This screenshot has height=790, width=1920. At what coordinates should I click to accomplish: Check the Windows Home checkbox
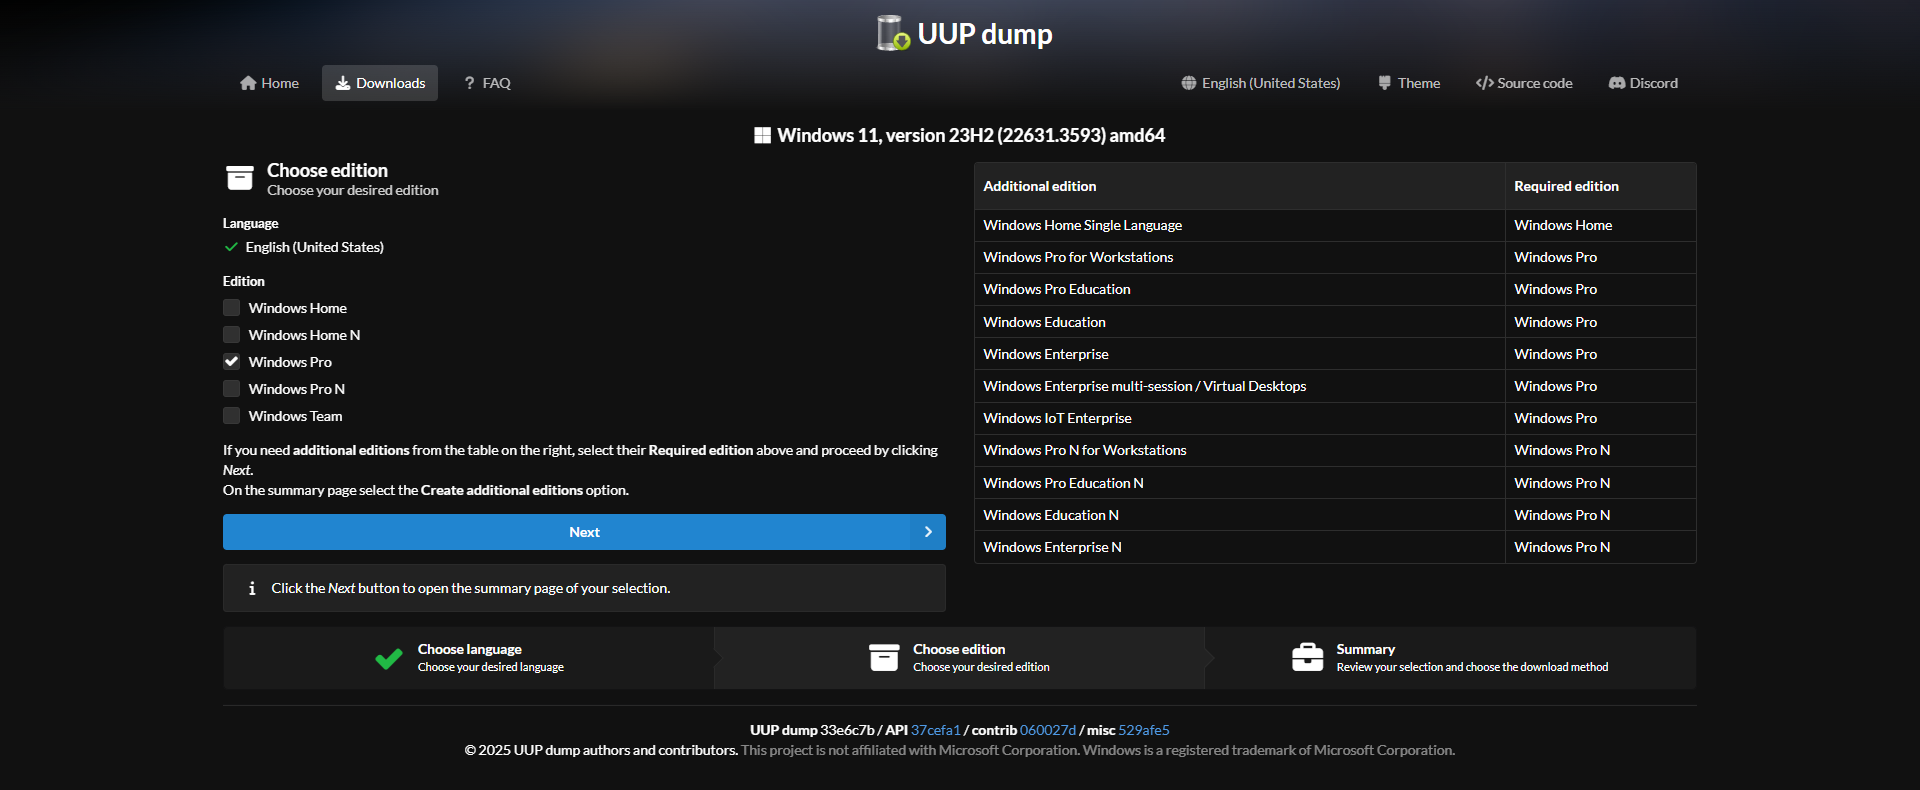(x=232, y=308)
